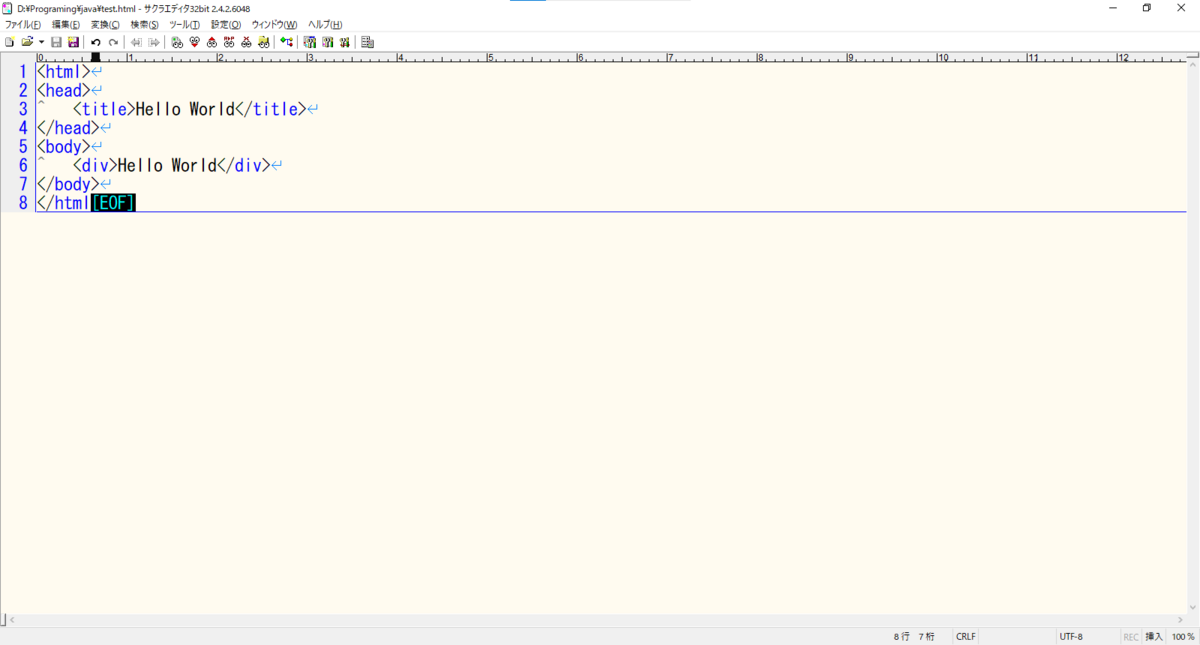Save the file with the grey floppy icon
Image resolution: width=1200 pixels, height=645 pixels.
coord(56,42)
